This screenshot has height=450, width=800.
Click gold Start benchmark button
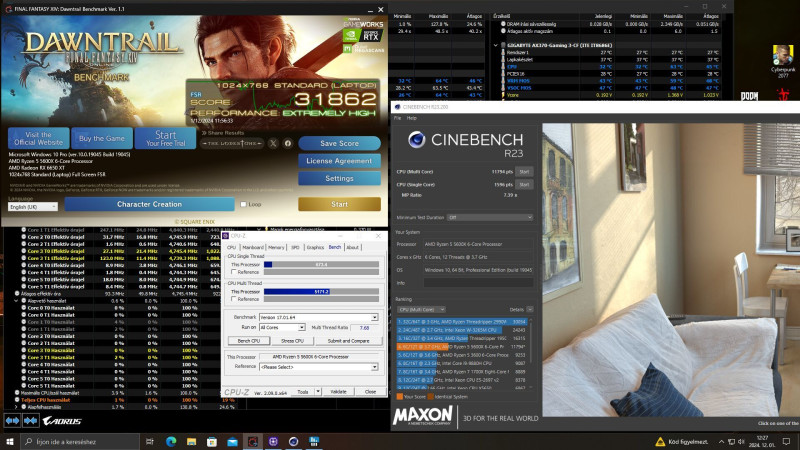339,204
